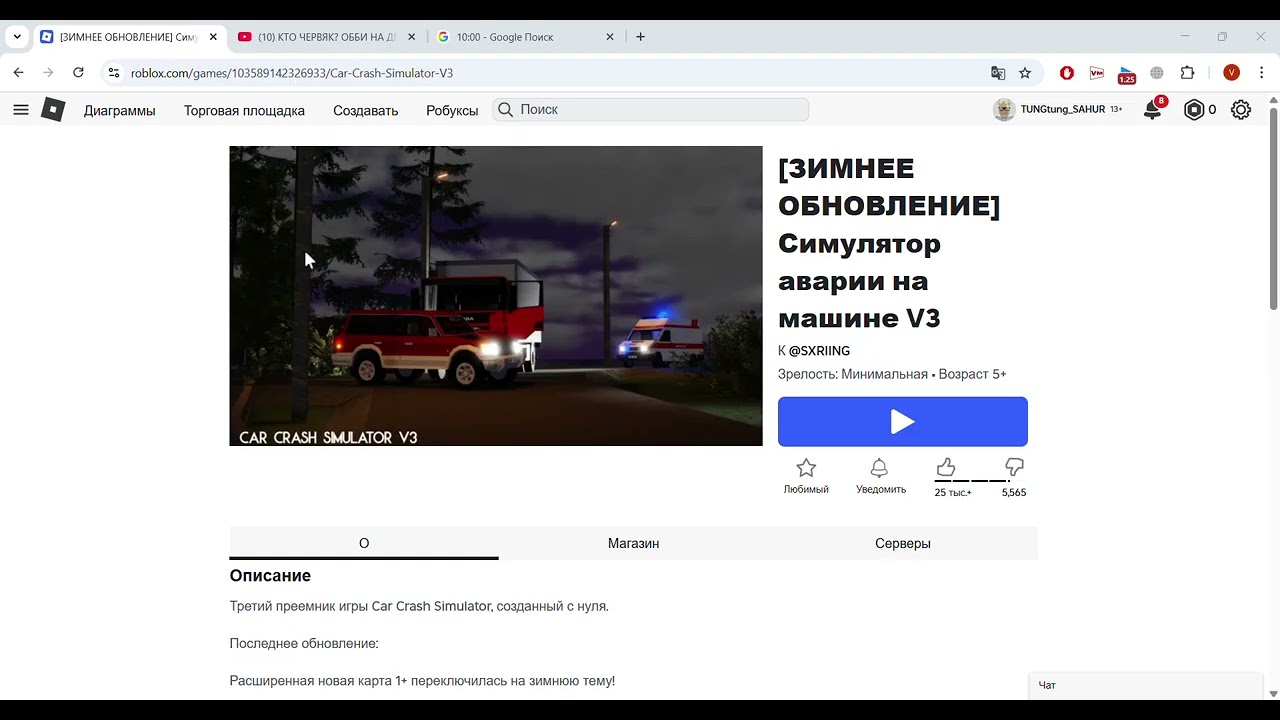
Task: Open a new browser tab
Action: [641, 37]
